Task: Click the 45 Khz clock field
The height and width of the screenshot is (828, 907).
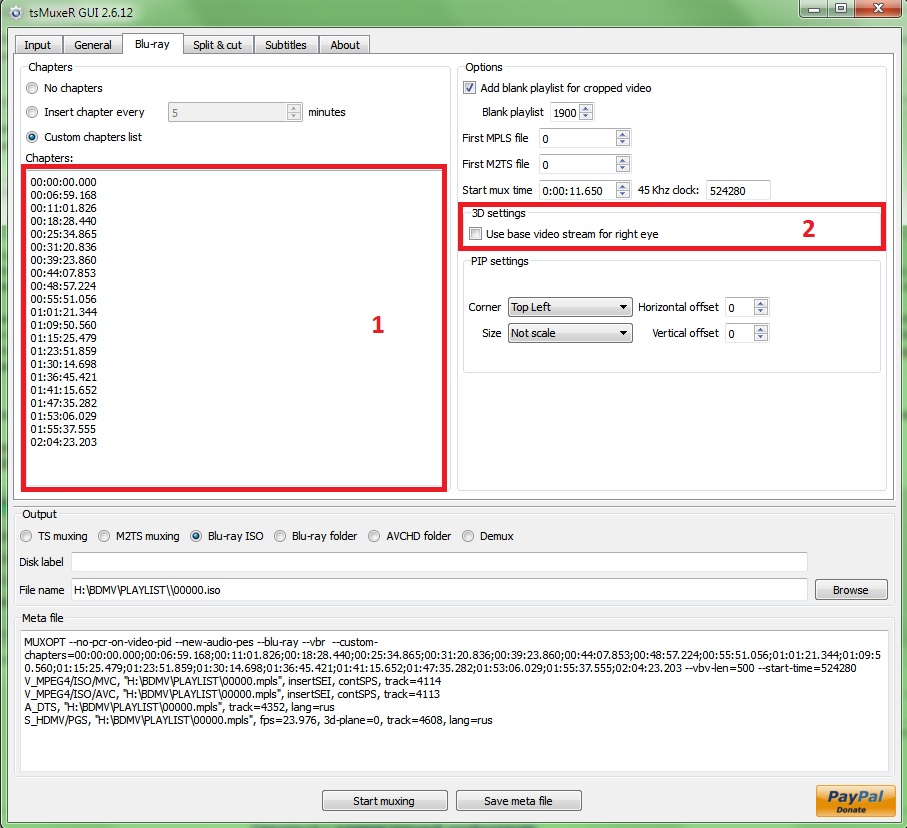Action: 738,190
